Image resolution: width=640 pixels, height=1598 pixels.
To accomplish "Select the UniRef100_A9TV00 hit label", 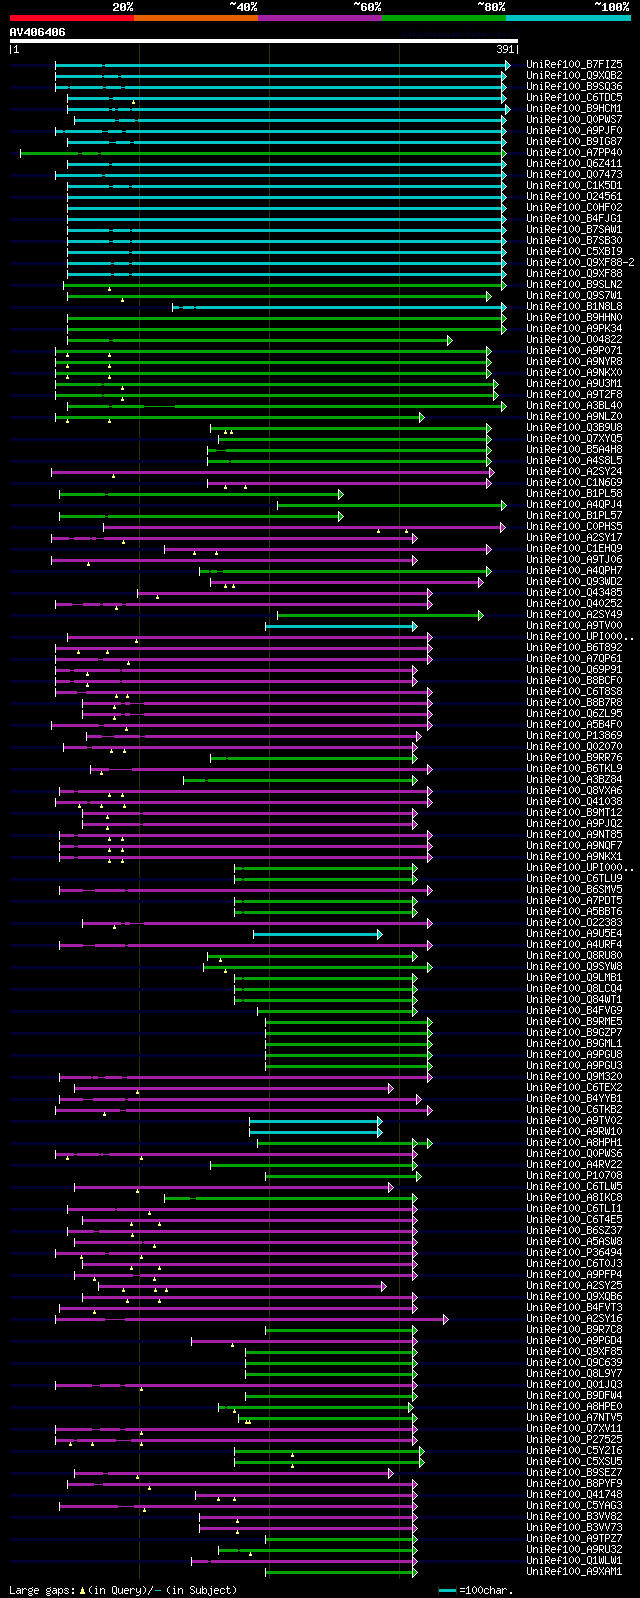I will coord(574,625).
